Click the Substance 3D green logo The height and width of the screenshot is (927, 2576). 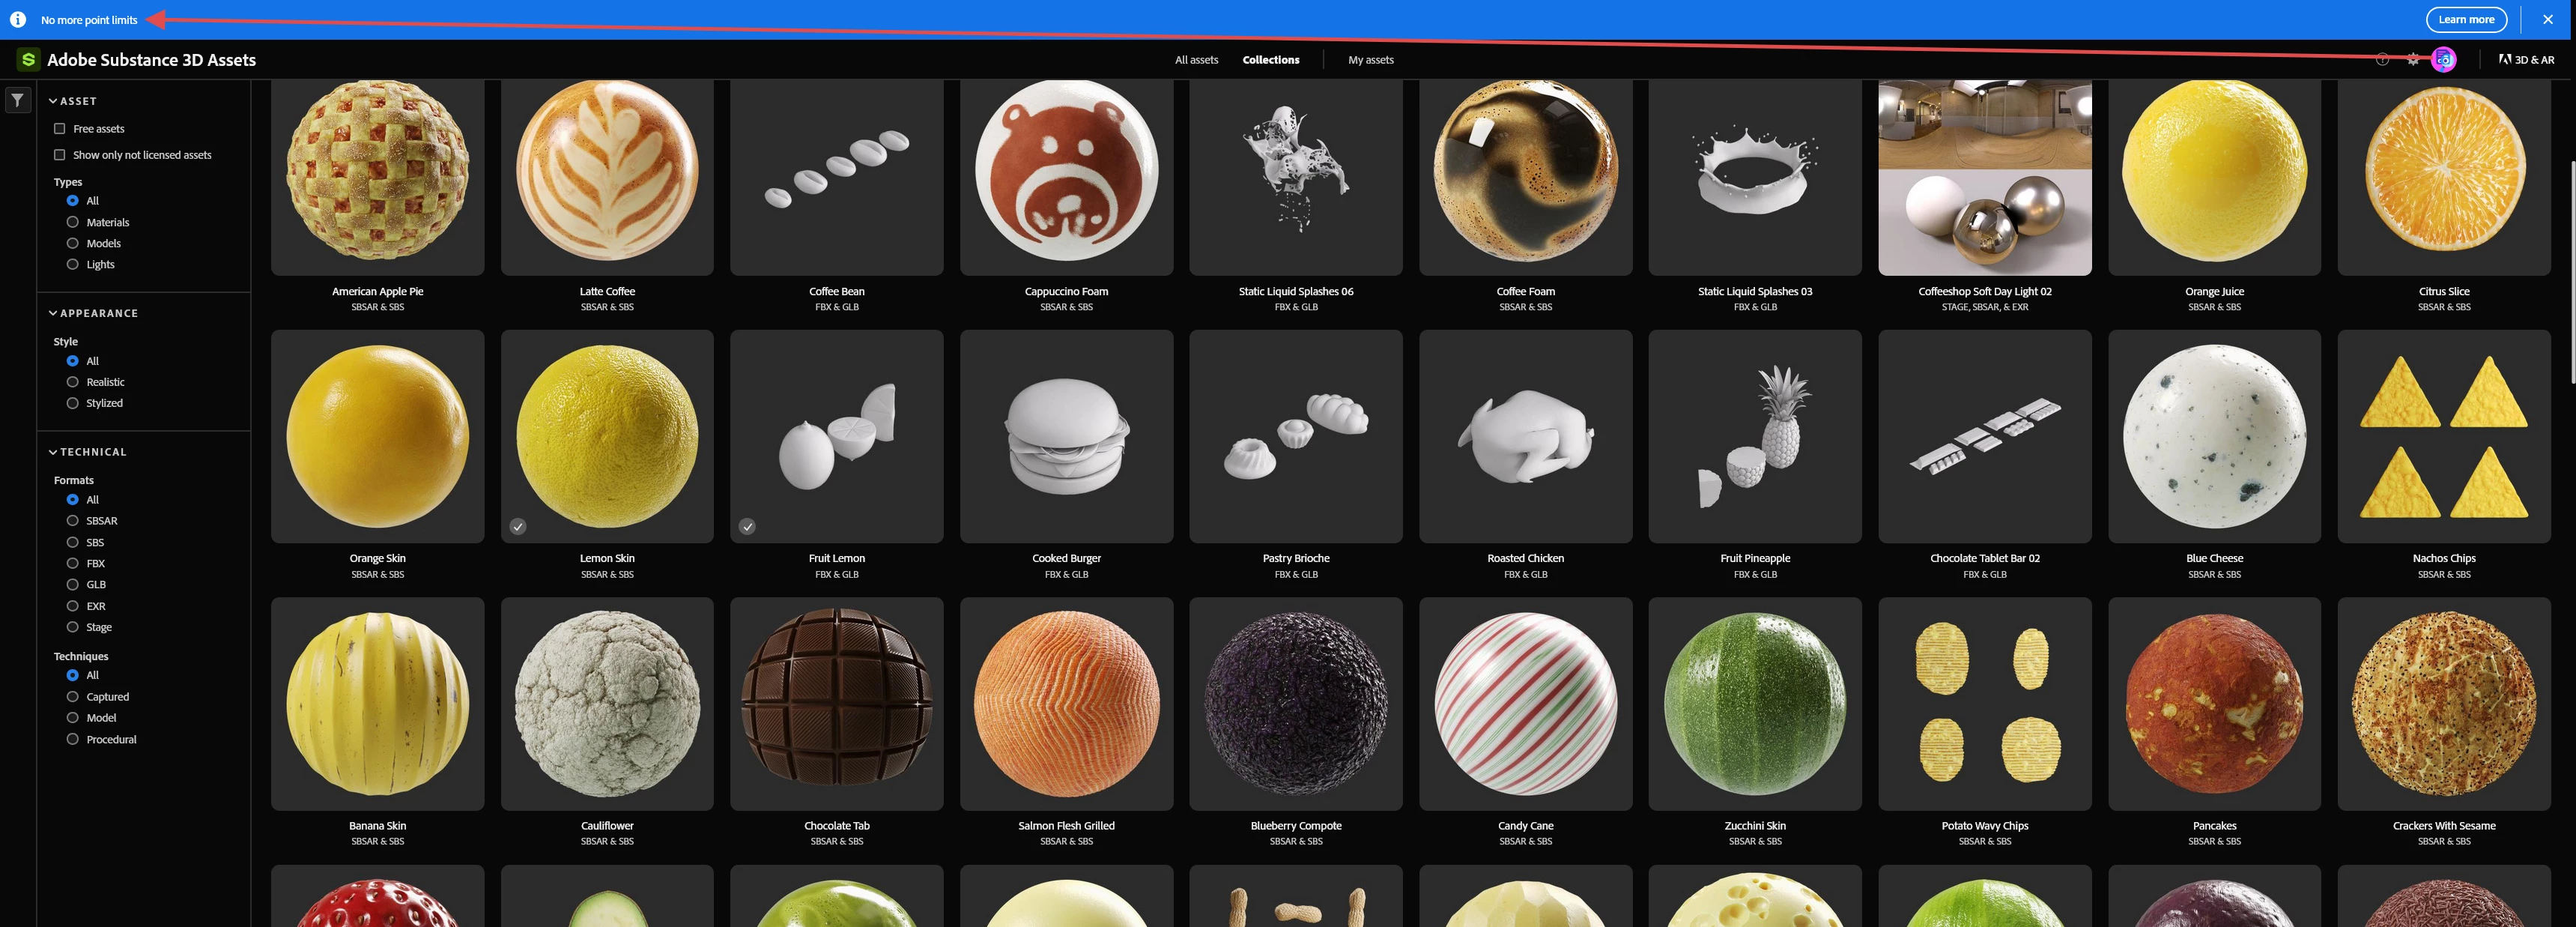click(x=28, y=60)
